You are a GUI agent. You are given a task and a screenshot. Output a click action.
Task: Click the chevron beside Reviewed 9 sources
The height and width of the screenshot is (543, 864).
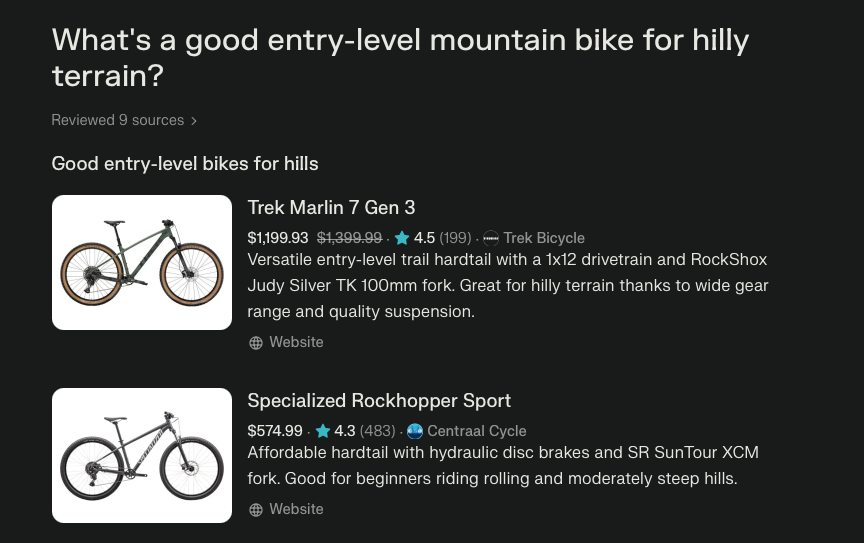click(x=194, y=121)
